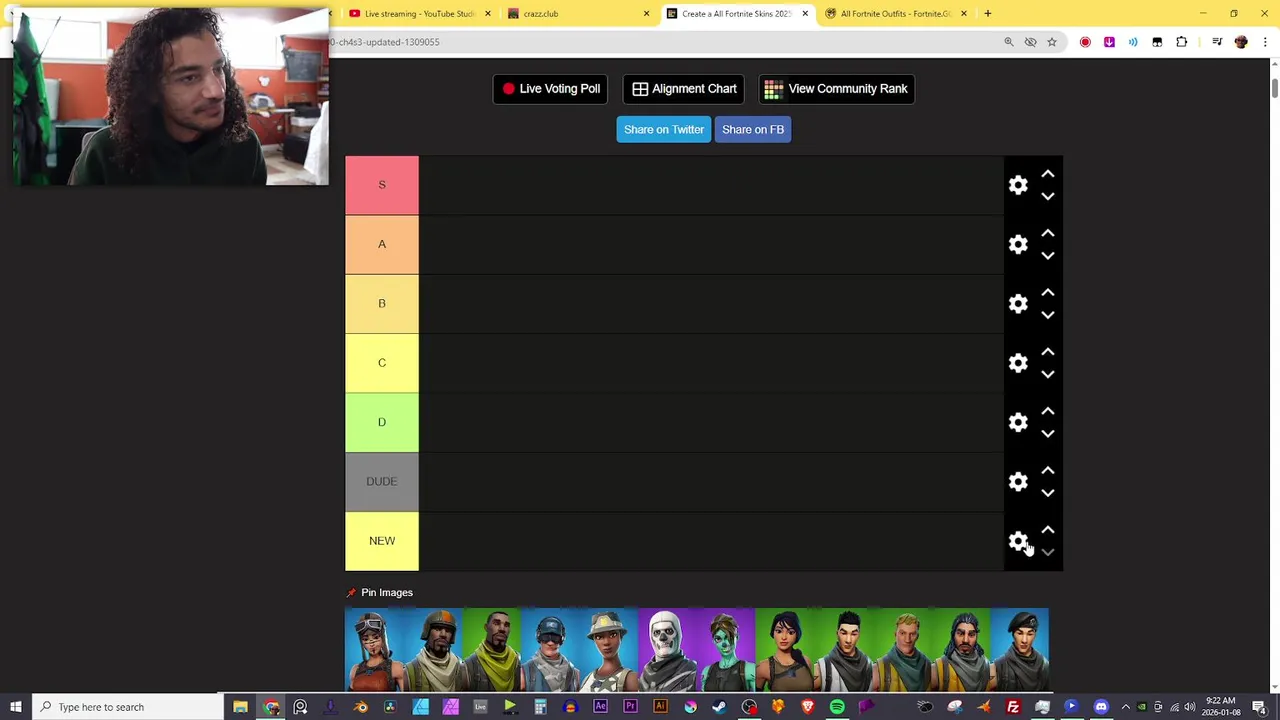This screenshot has width=1280, height=720.
Task: Open Chrome profile avatar
Action: tap(1241, 42)
